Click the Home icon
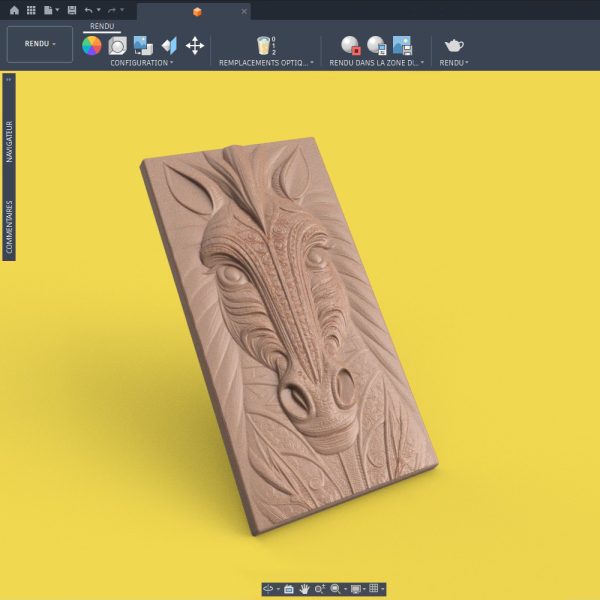This screenshot has height=600, width=600. [x=14, y=10]
